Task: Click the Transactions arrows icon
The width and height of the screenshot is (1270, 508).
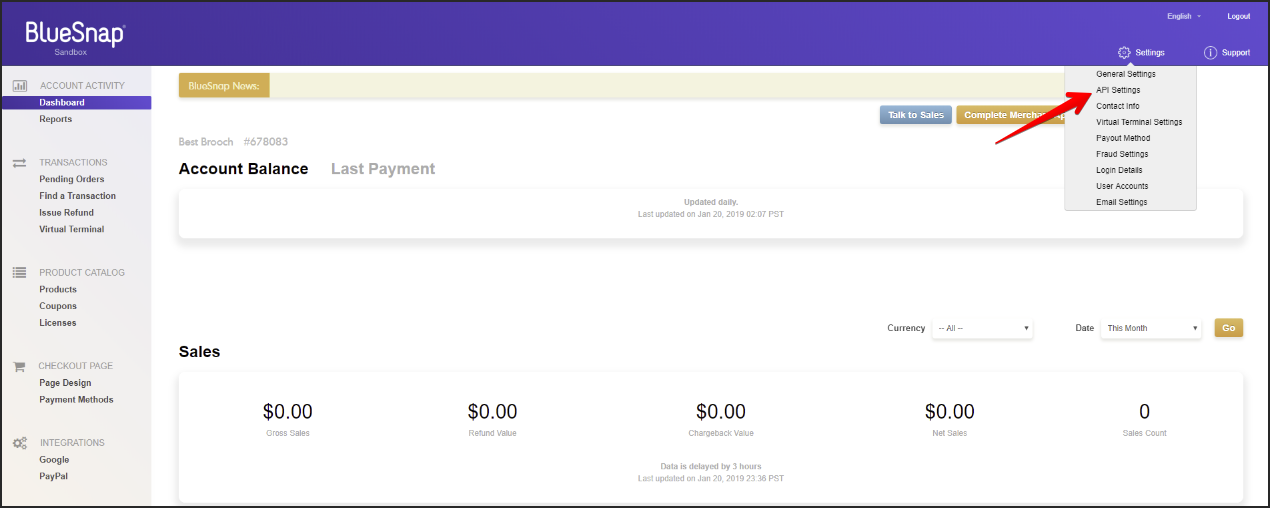Action: coord(19,162)
